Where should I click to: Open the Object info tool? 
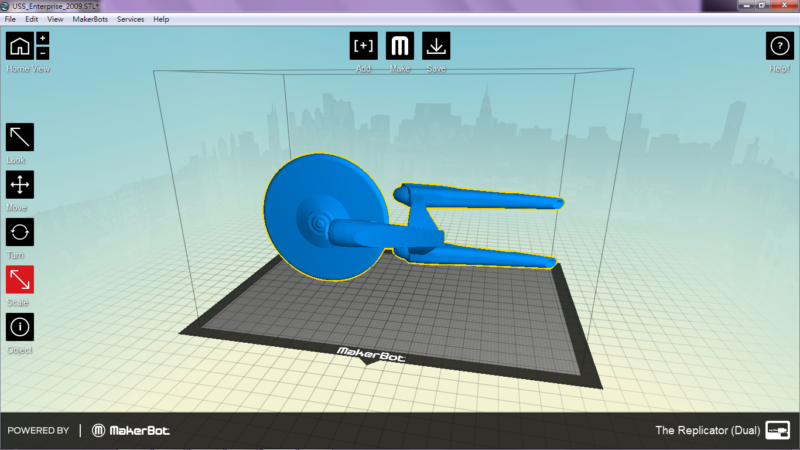20,327
